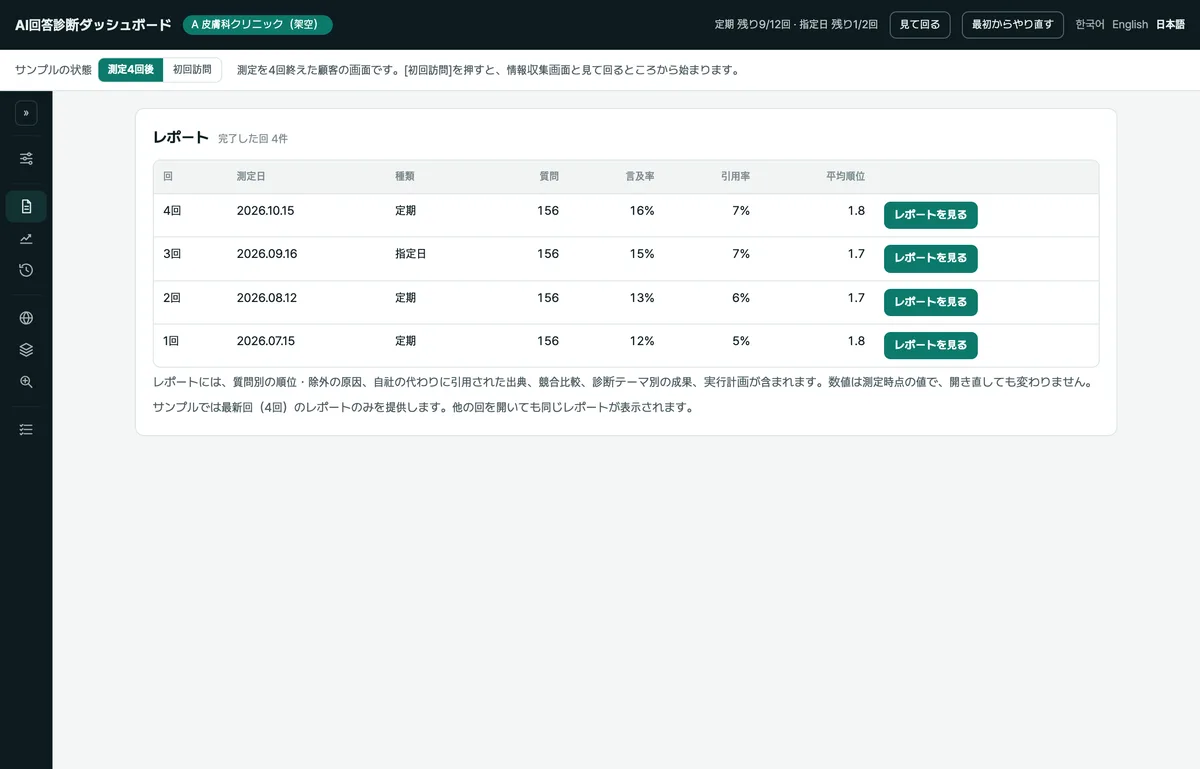This screenshot has height=769, width=1200.
Task: Open the history clock icon in sidebar
Action: tap(26, 270)
